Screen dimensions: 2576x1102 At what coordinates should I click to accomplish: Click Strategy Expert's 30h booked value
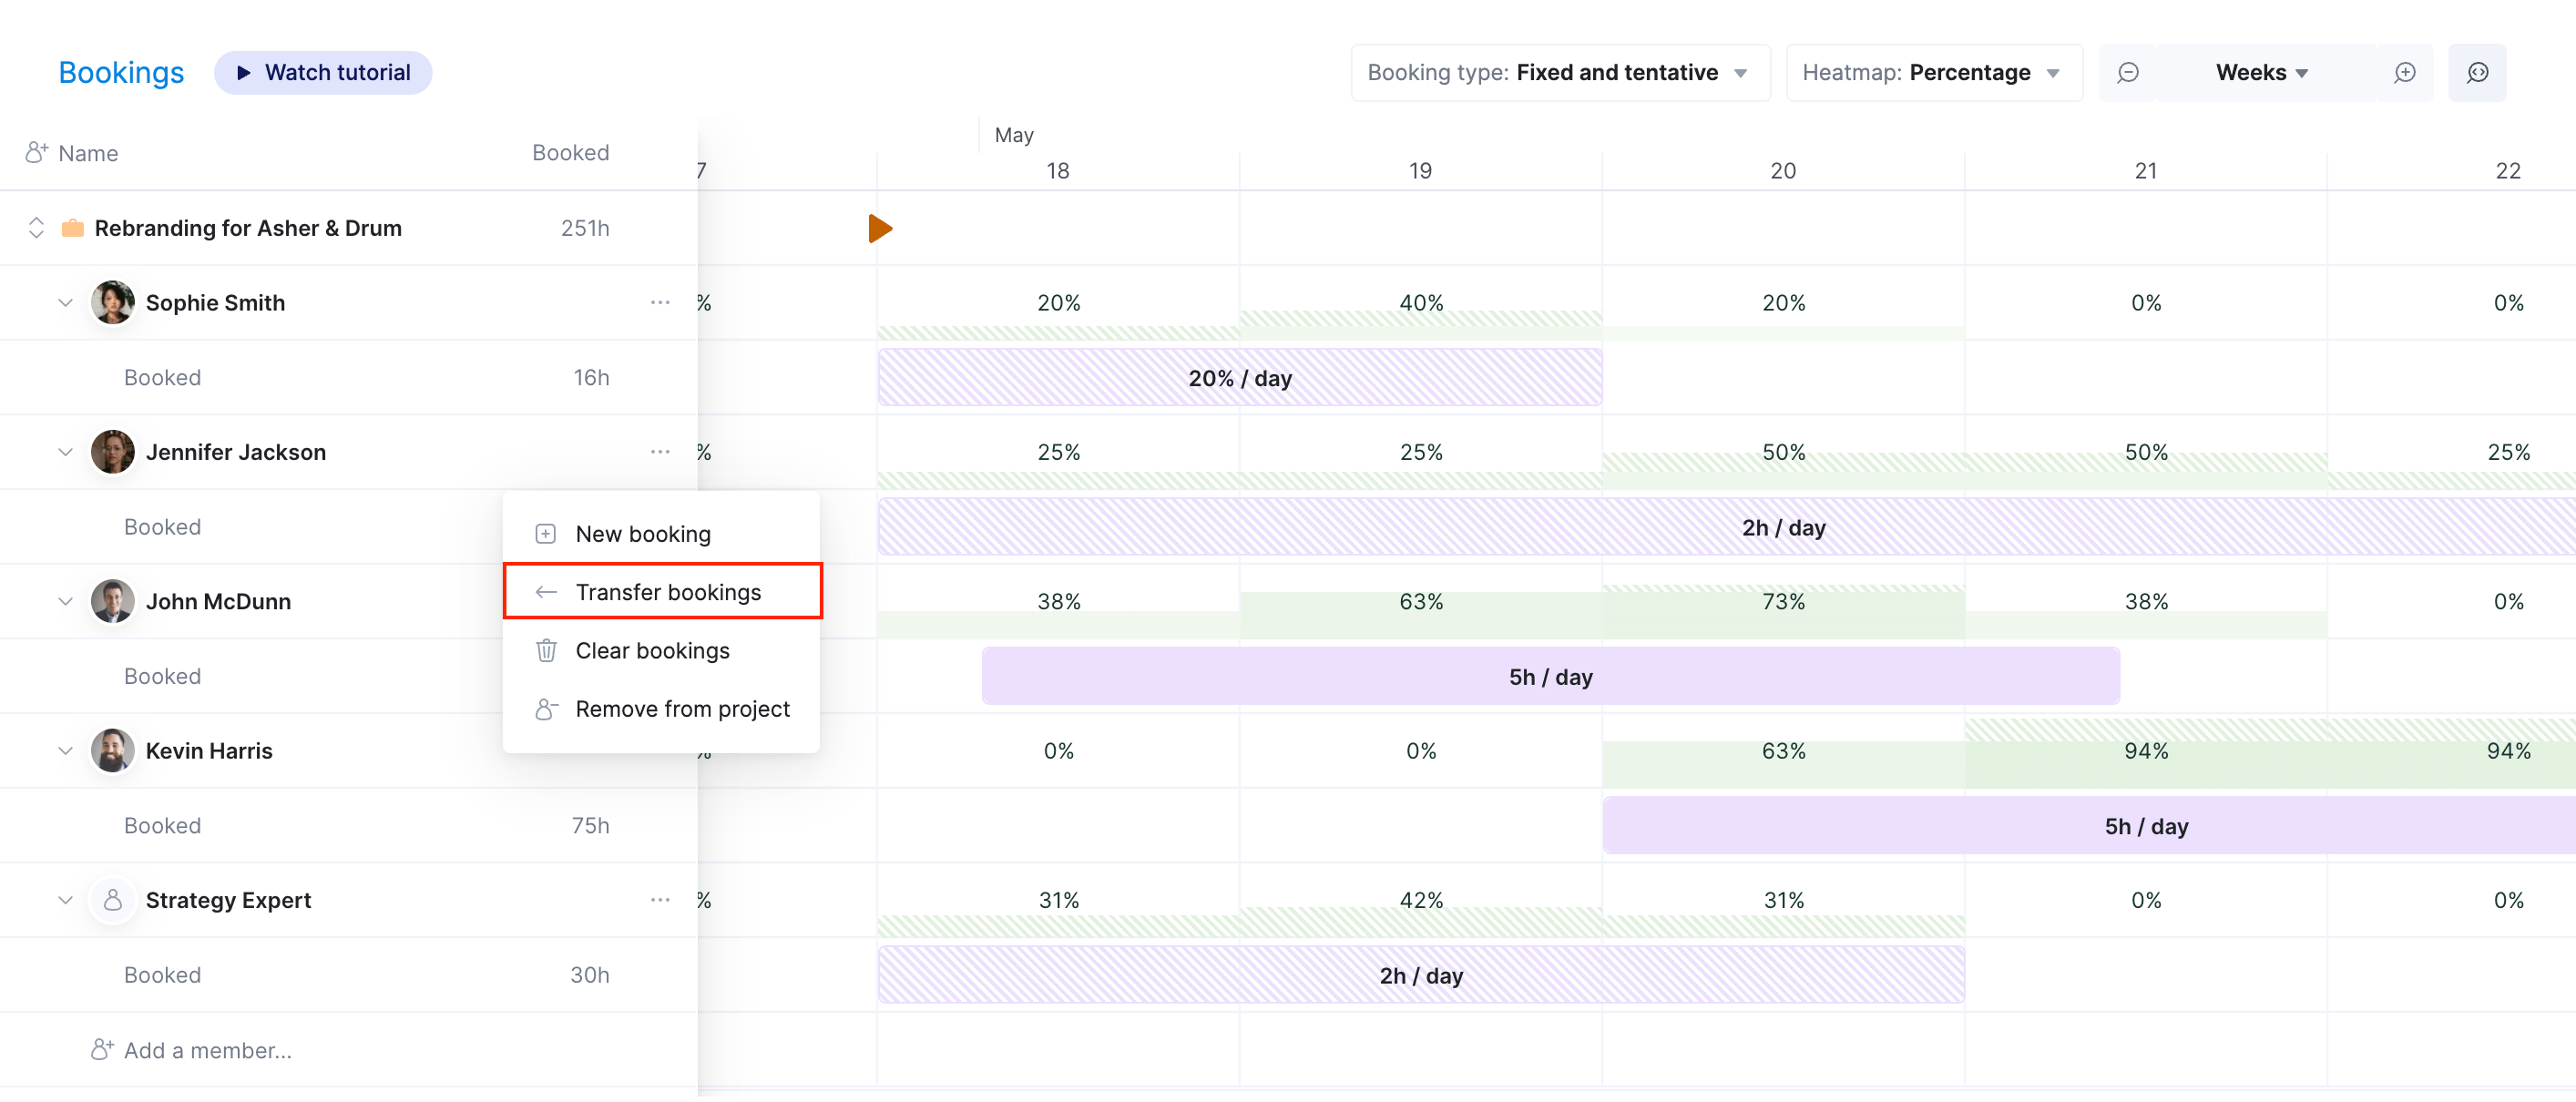tap(590, 975)
